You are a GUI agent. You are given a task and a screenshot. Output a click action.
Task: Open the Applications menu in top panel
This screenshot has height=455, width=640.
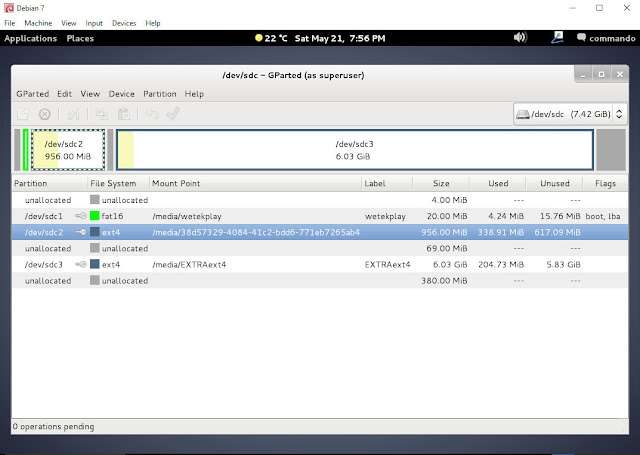click(x=31, y=38)
